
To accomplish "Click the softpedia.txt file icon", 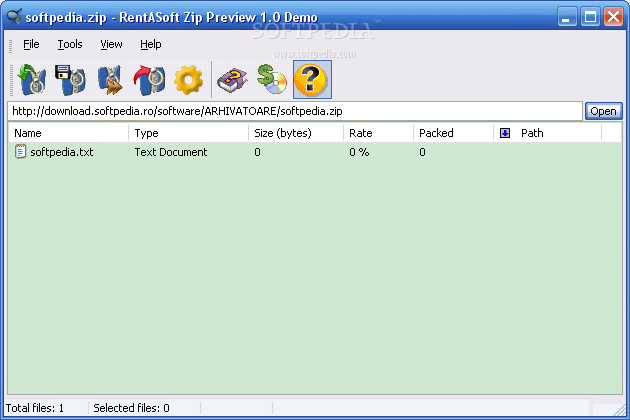I will (x=20, y=152).
